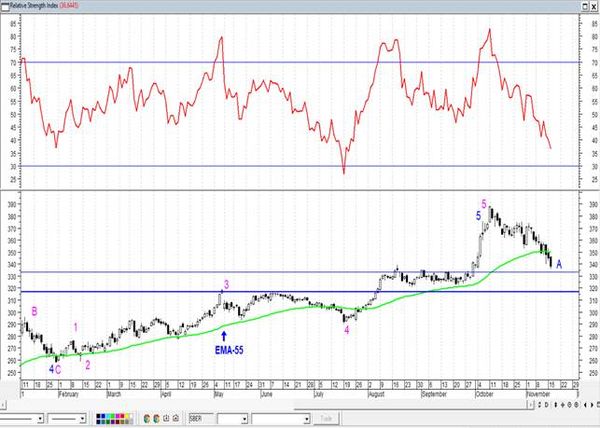The width and height of the screenshot is (600, 428).
Task: Click the window icon left of Relative Strength Index title
Action: [x=6, y=6]
